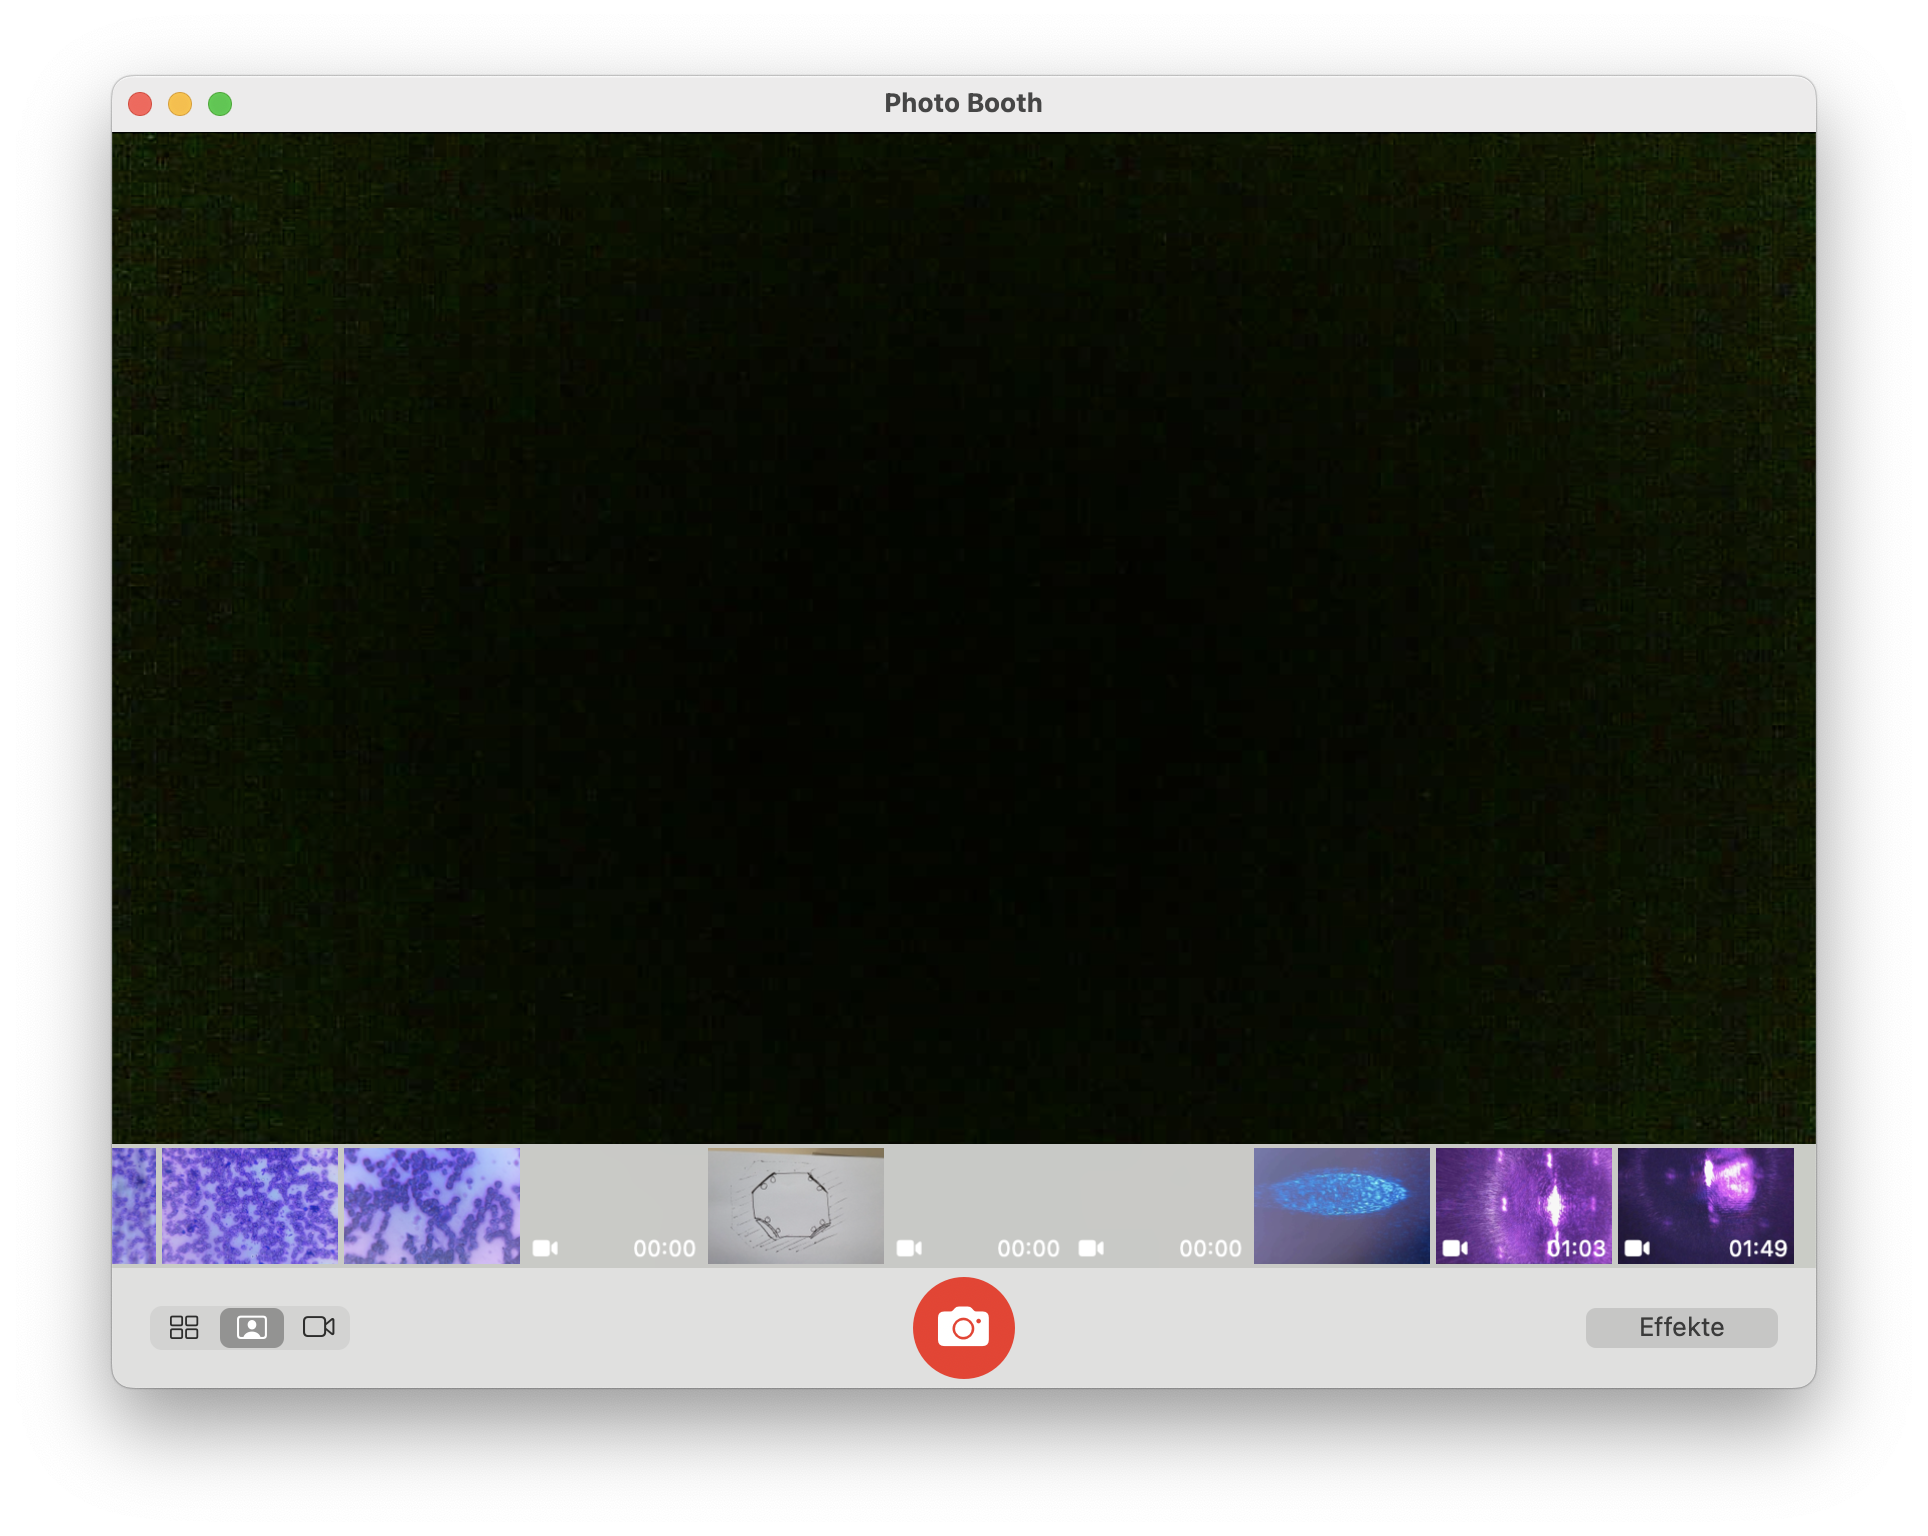
Task: Open the blurry purple cells photo thumbnail
Action: (x=432, y=1205)
